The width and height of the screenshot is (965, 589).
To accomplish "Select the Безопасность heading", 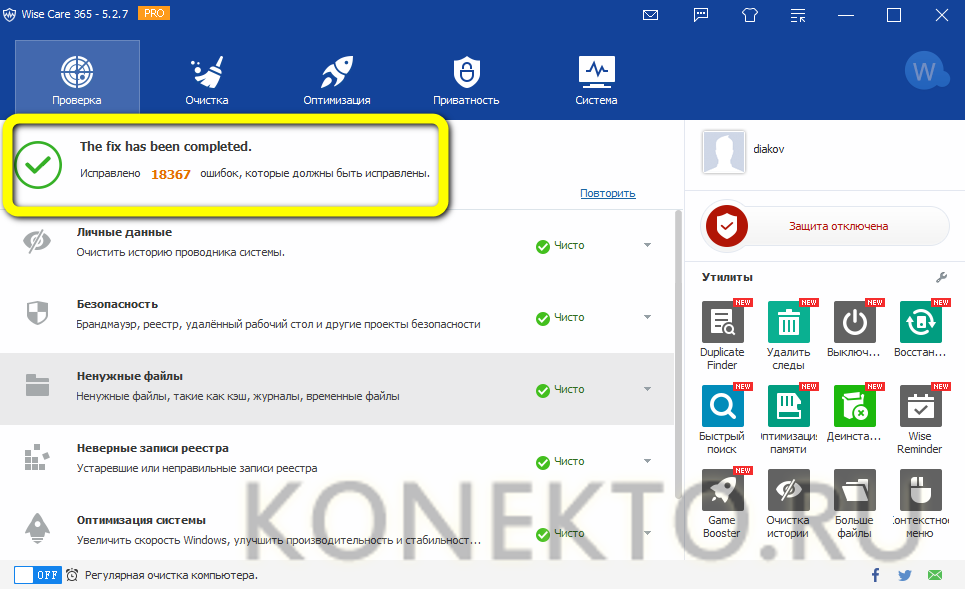I will 117,304.
